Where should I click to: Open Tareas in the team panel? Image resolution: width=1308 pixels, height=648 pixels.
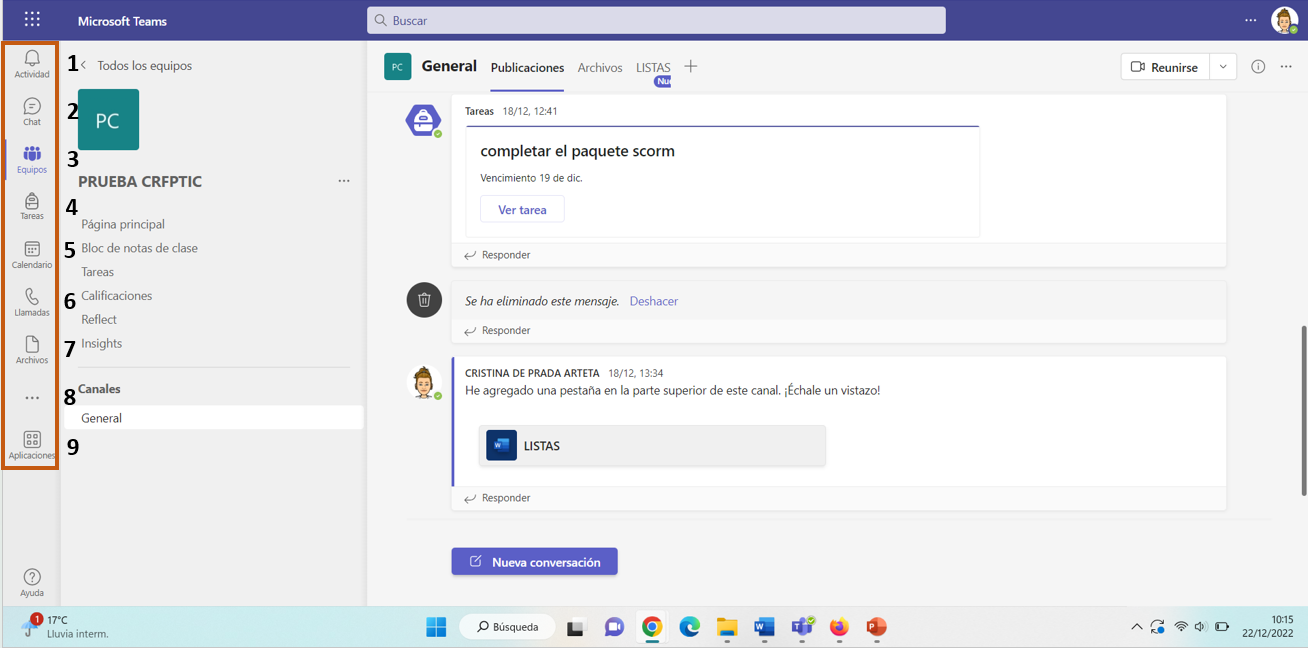tap(97, 272)
